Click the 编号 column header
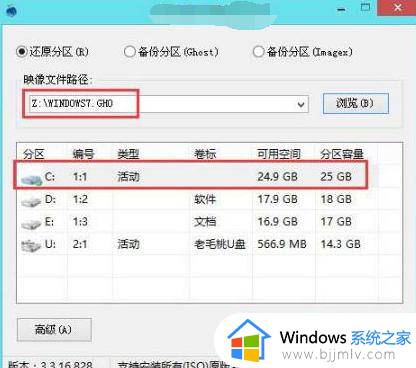416x368 pixels. 83,154
